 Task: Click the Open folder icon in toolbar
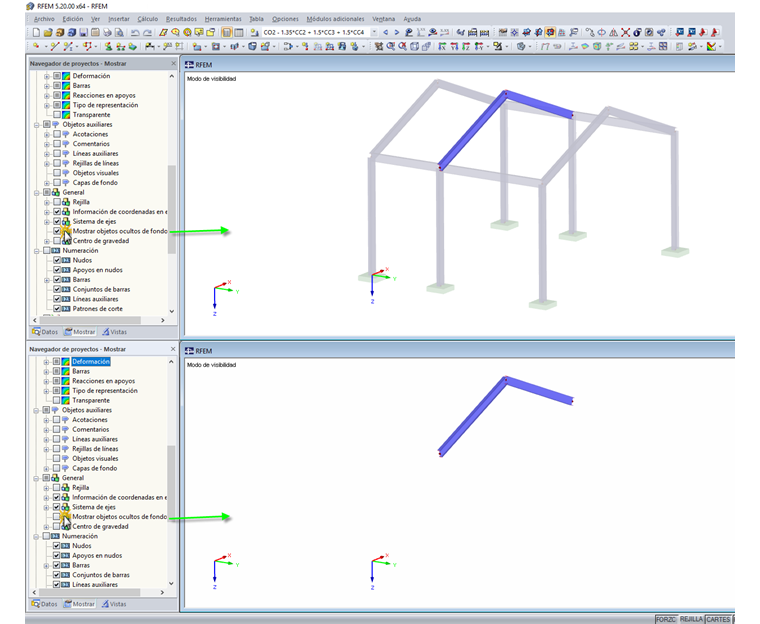pyautogui.click(x=48, y=32)
